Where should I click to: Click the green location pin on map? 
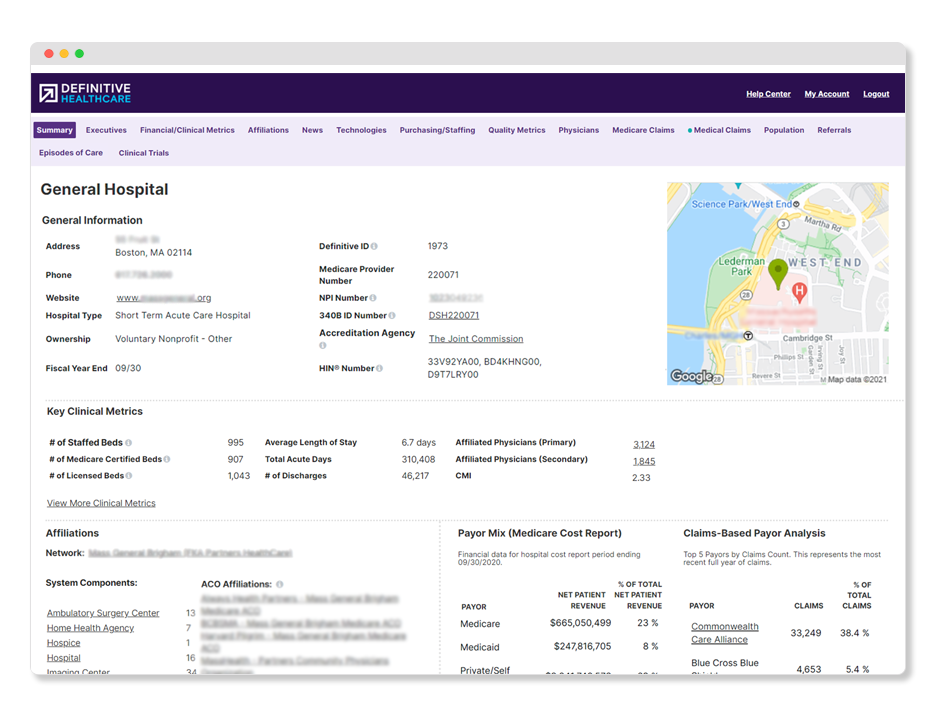coord(778,274)
